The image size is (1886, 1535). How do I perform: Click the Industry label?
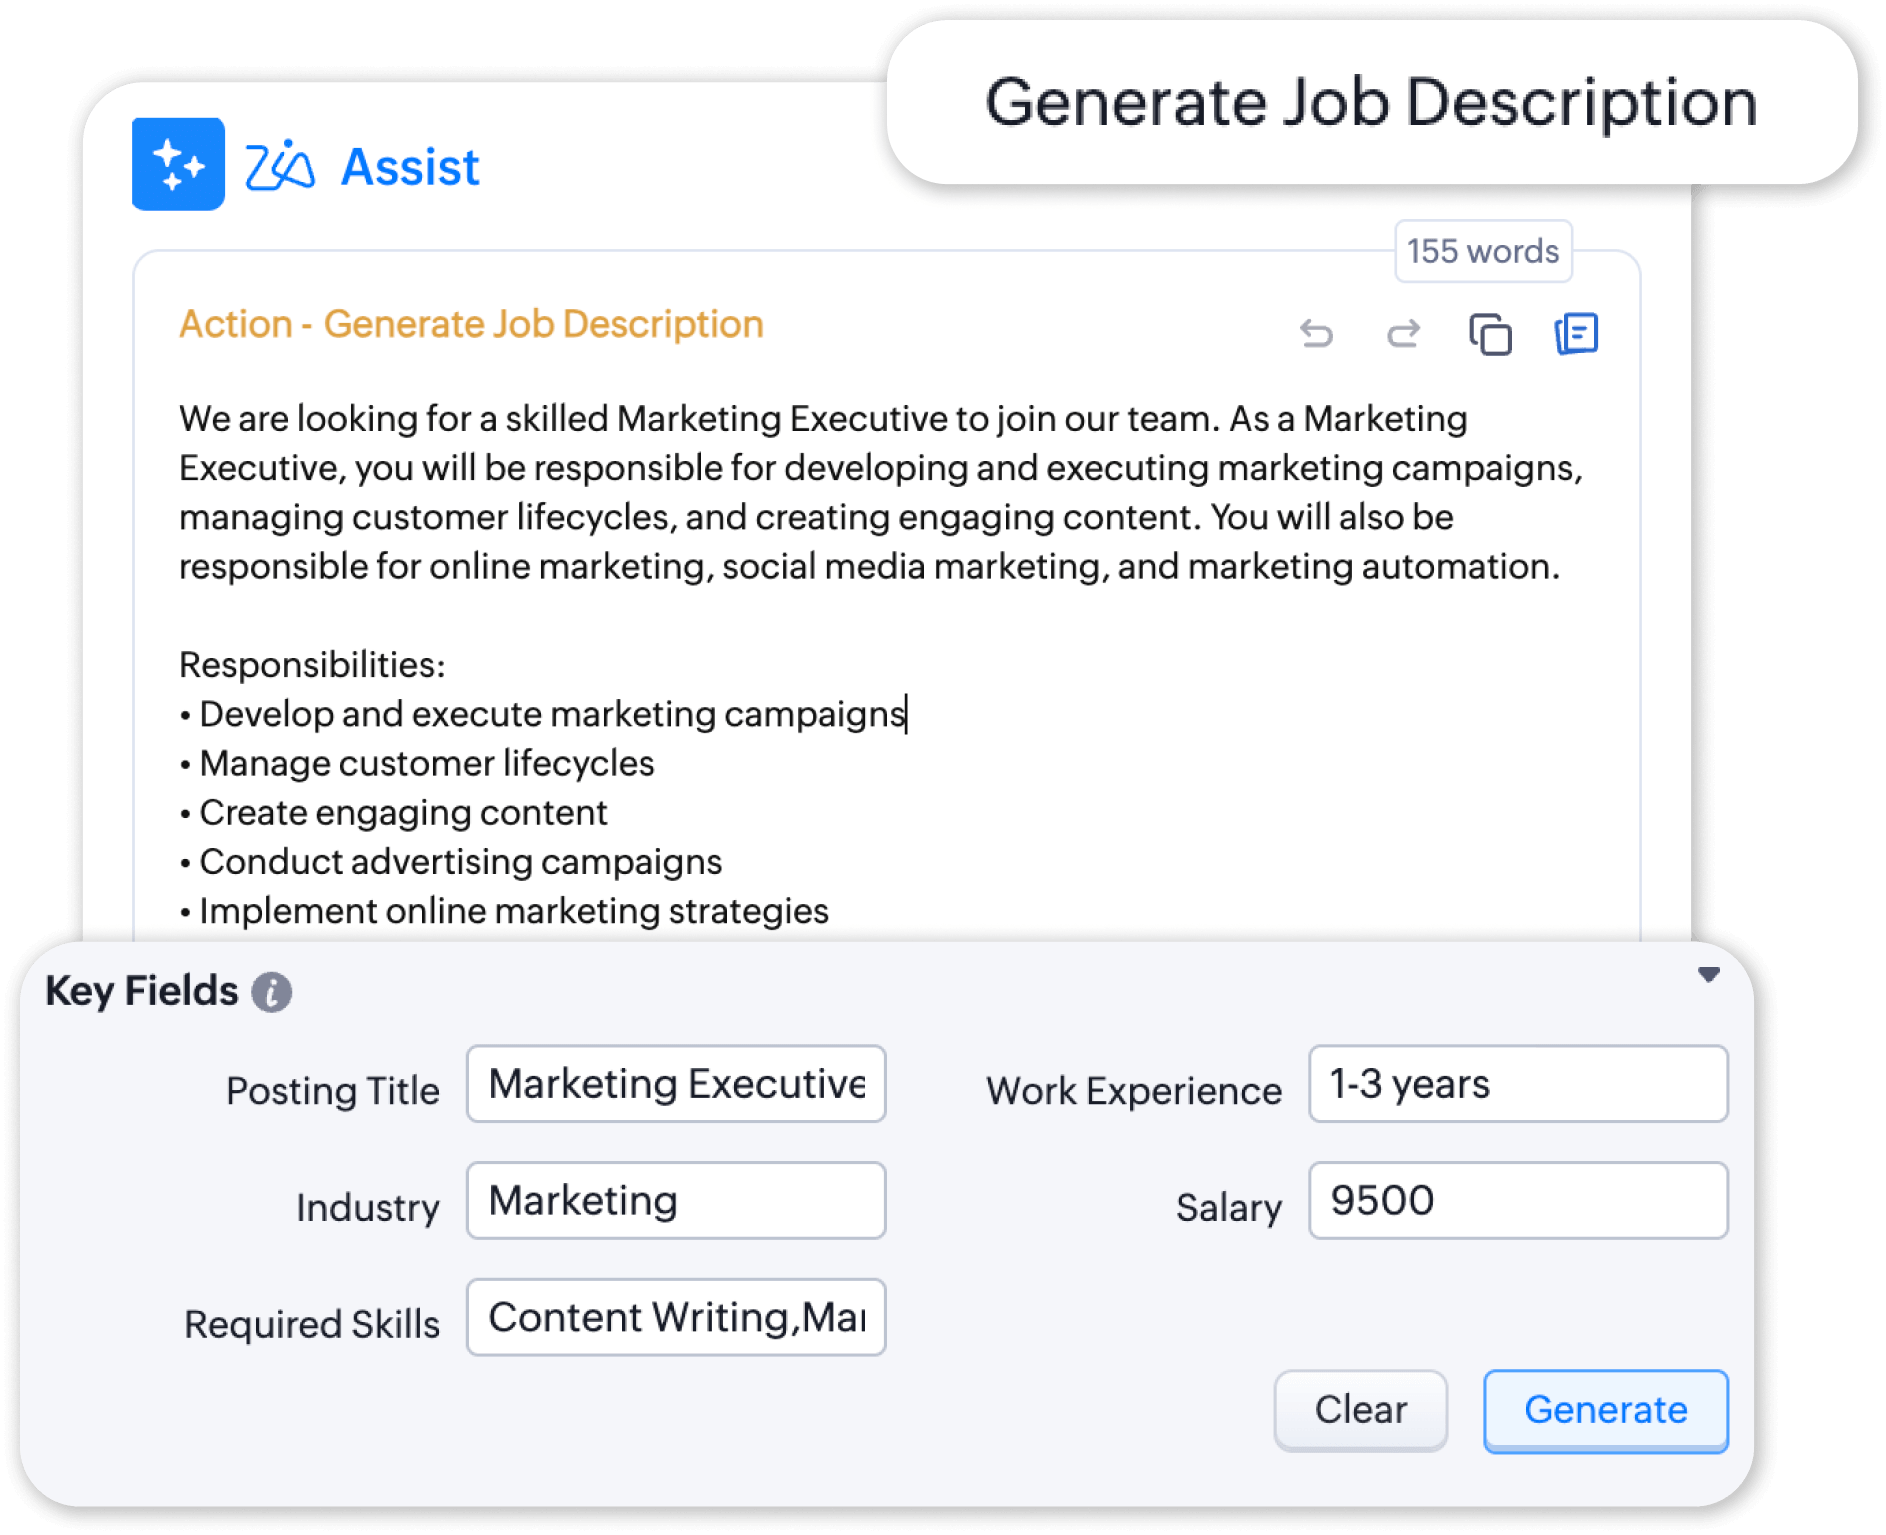(x=367, y=1207)
